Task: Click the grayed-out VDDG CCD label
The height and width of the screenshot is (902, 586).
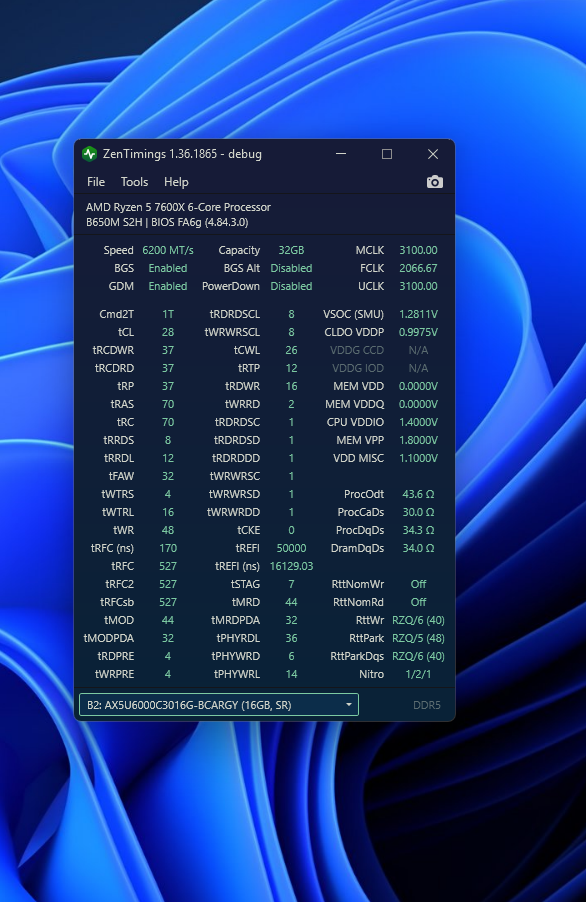Action: (357, 350)
